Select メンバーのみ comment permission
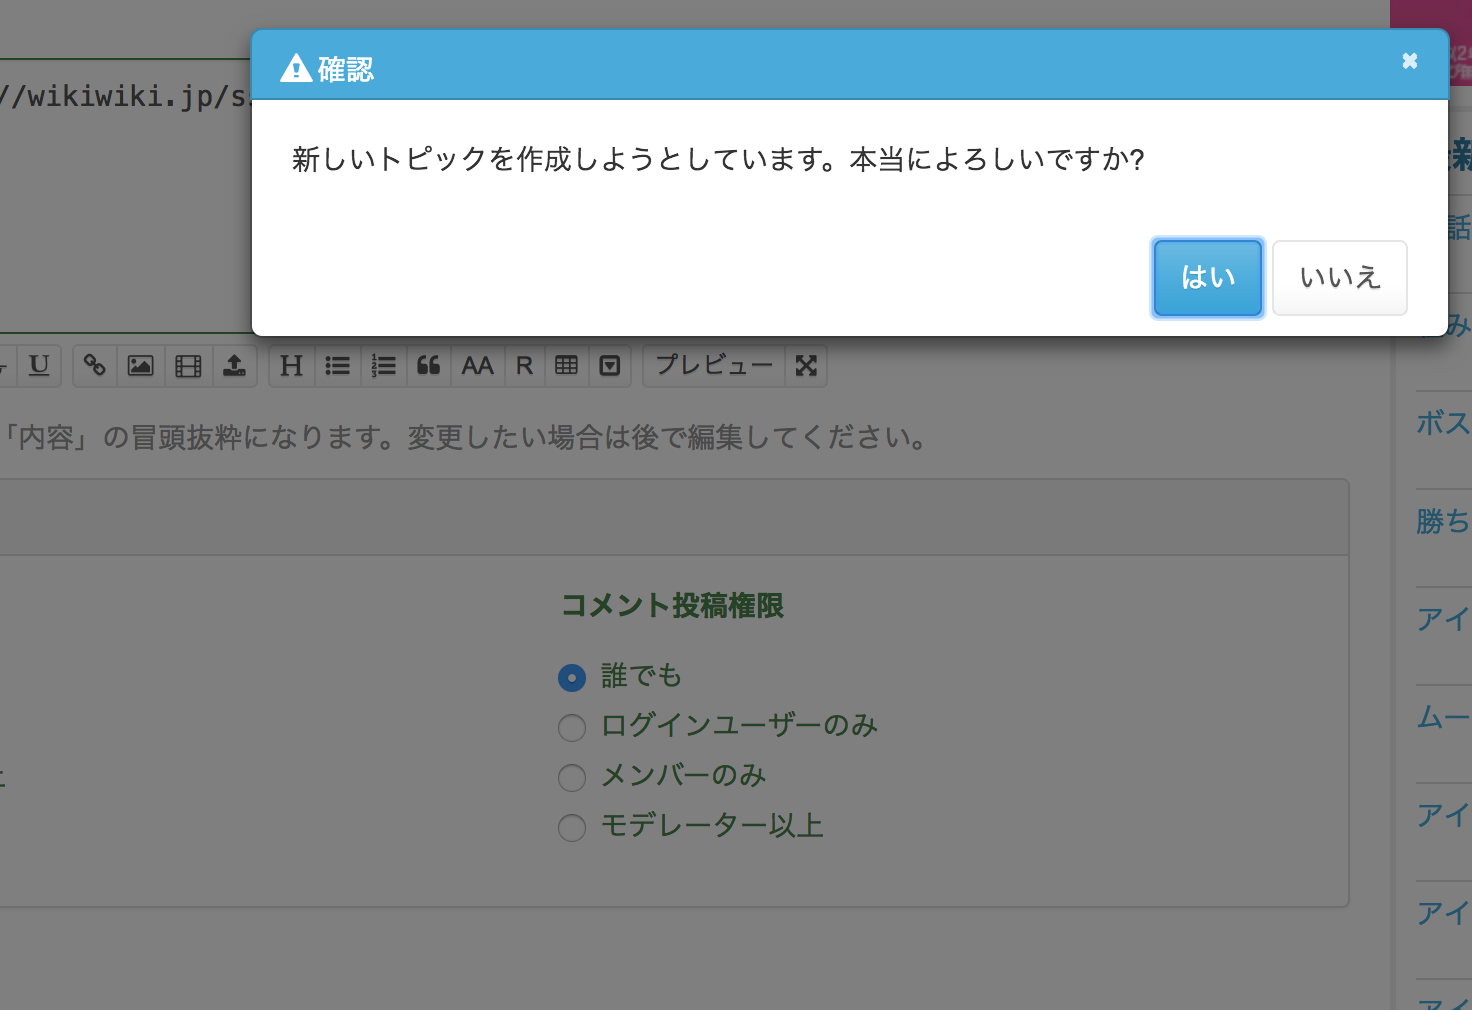 tap(572, 778)
